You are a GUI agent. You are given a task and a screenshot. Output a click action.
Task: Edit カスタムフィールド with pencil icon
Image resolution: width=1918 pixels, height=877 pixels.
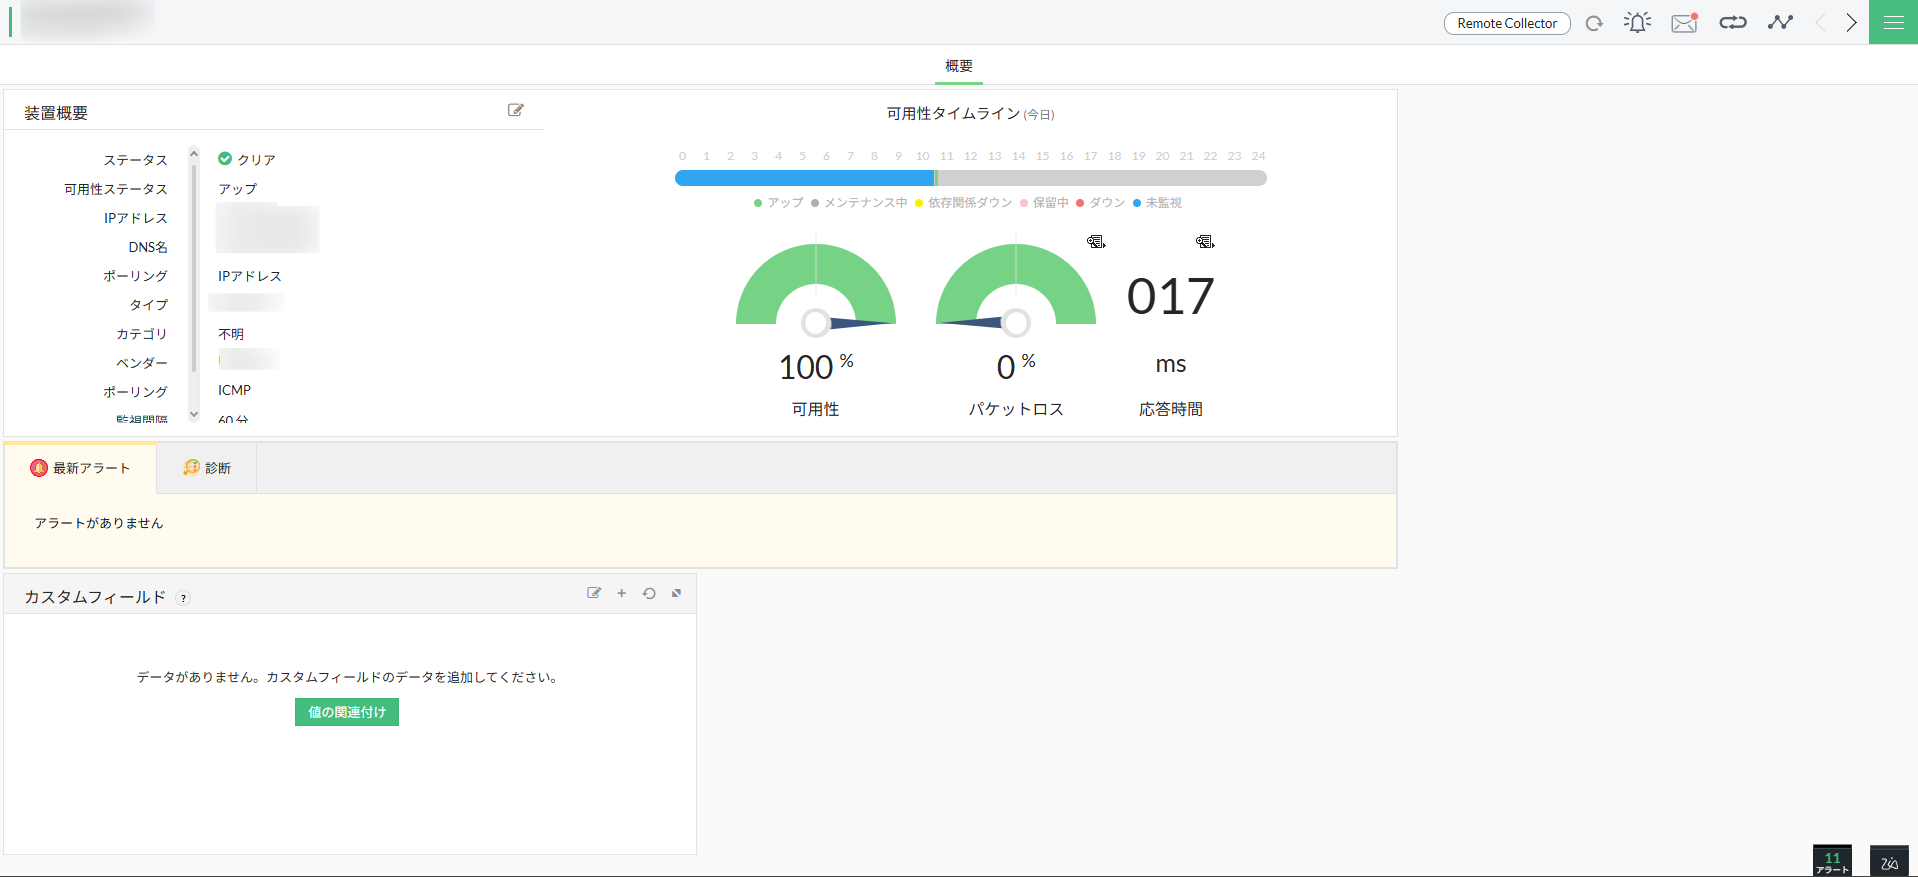tap(594, 593)
